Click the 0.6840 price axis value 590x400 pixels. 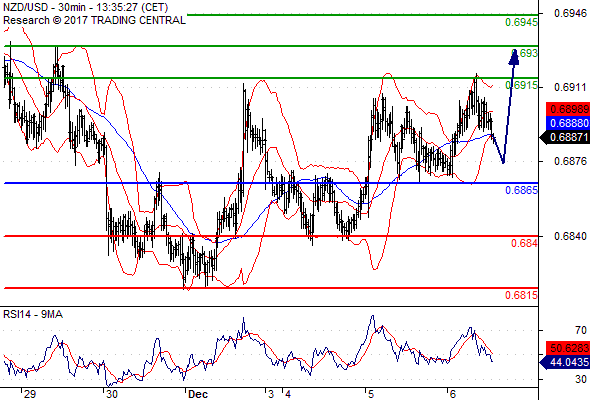coord(570,236)
